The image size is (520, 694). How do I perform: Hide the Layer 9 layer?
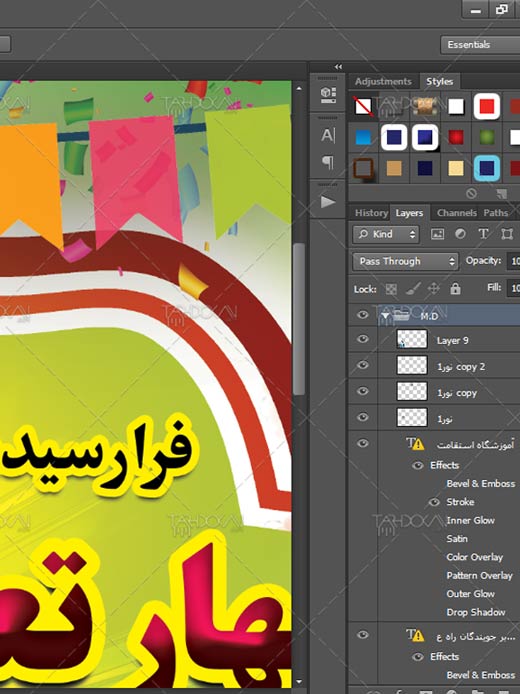[x=362, y=339]
